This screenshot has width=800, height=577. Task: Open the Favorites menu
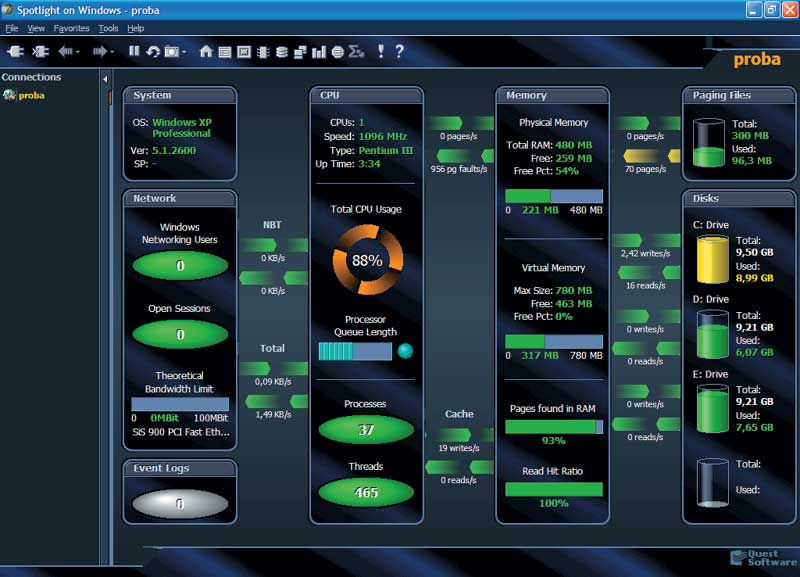[x=71, y=28]
